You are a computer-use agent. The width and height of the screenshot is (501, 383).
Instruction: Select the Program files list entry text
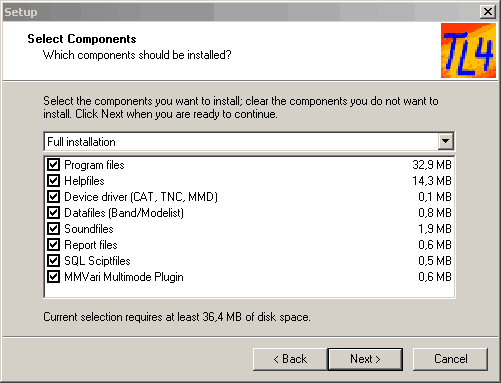point(94,165)
